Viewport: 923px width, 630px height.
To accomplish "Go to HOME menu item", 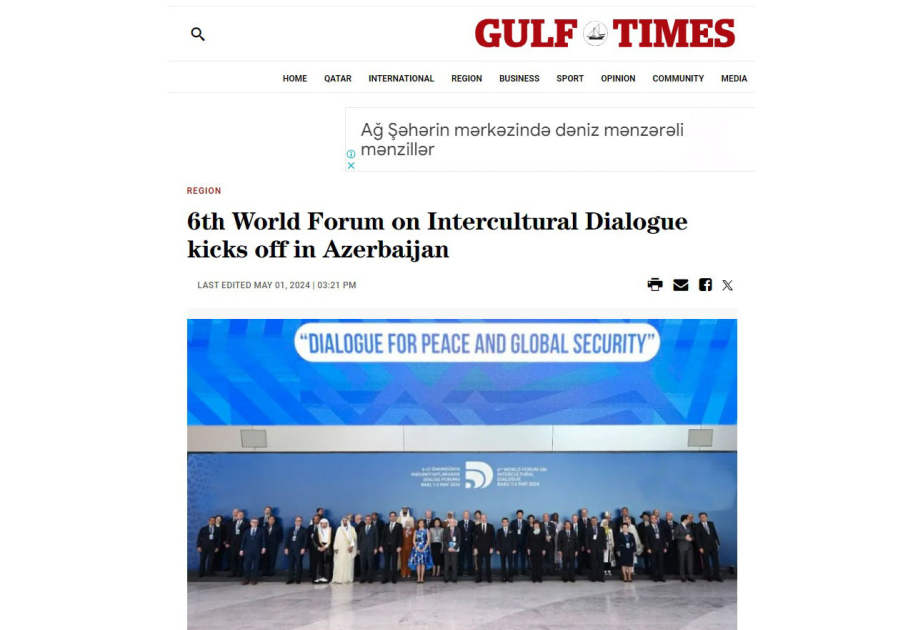I will tap(295, 78).
